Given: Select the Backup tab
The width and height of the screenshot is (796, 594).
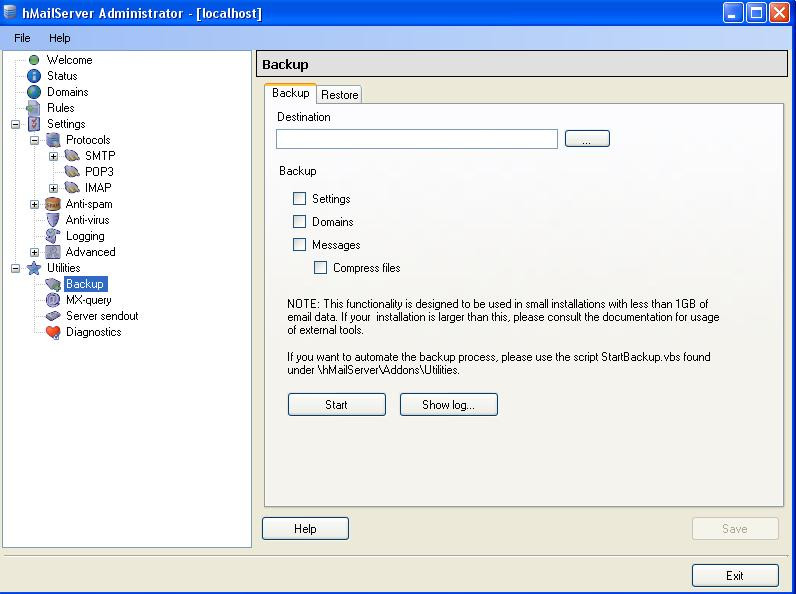Looking at the screenshot, I should pos(290,93).
